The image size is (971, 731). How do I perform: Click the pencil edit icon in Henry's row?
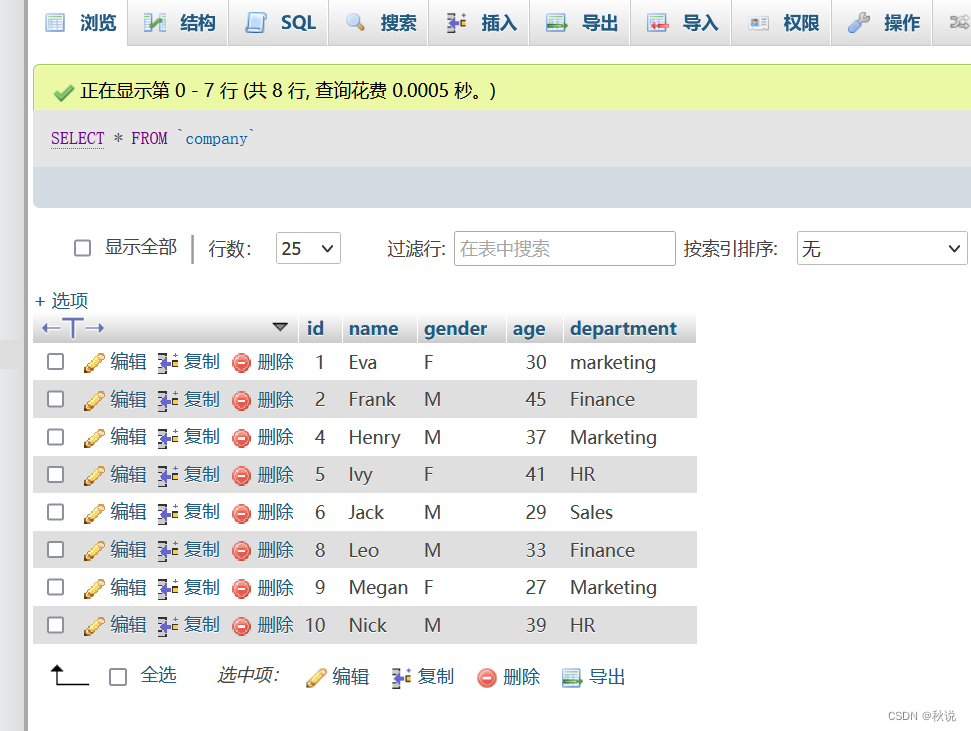point(94,438)
